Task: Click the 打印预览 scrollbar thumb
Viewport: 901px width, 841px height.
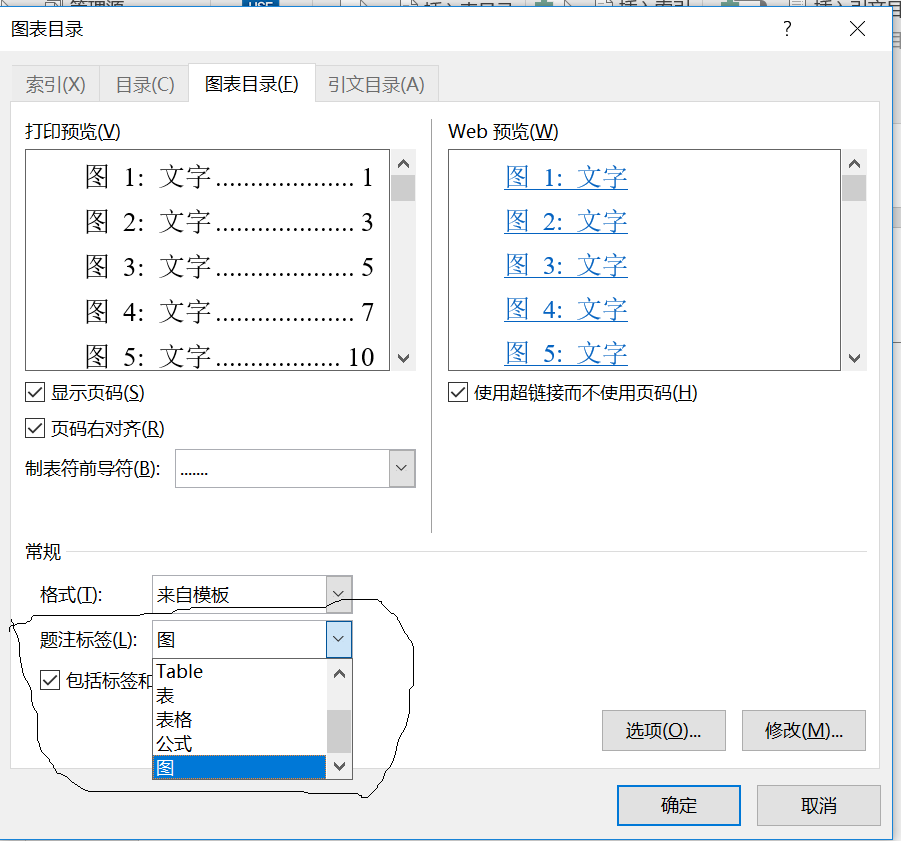Action: [x=403, y=188]
